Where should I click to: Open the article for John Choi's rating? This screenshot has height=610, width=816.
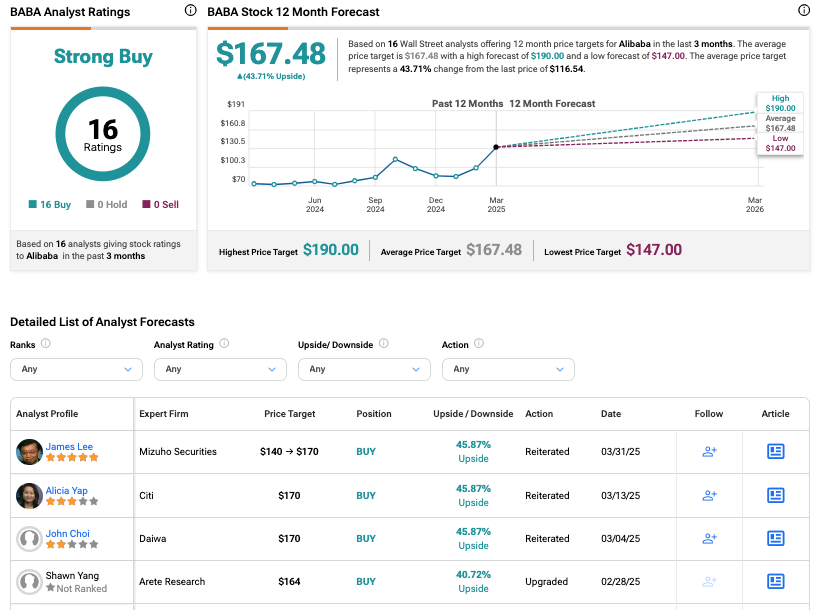775,538
